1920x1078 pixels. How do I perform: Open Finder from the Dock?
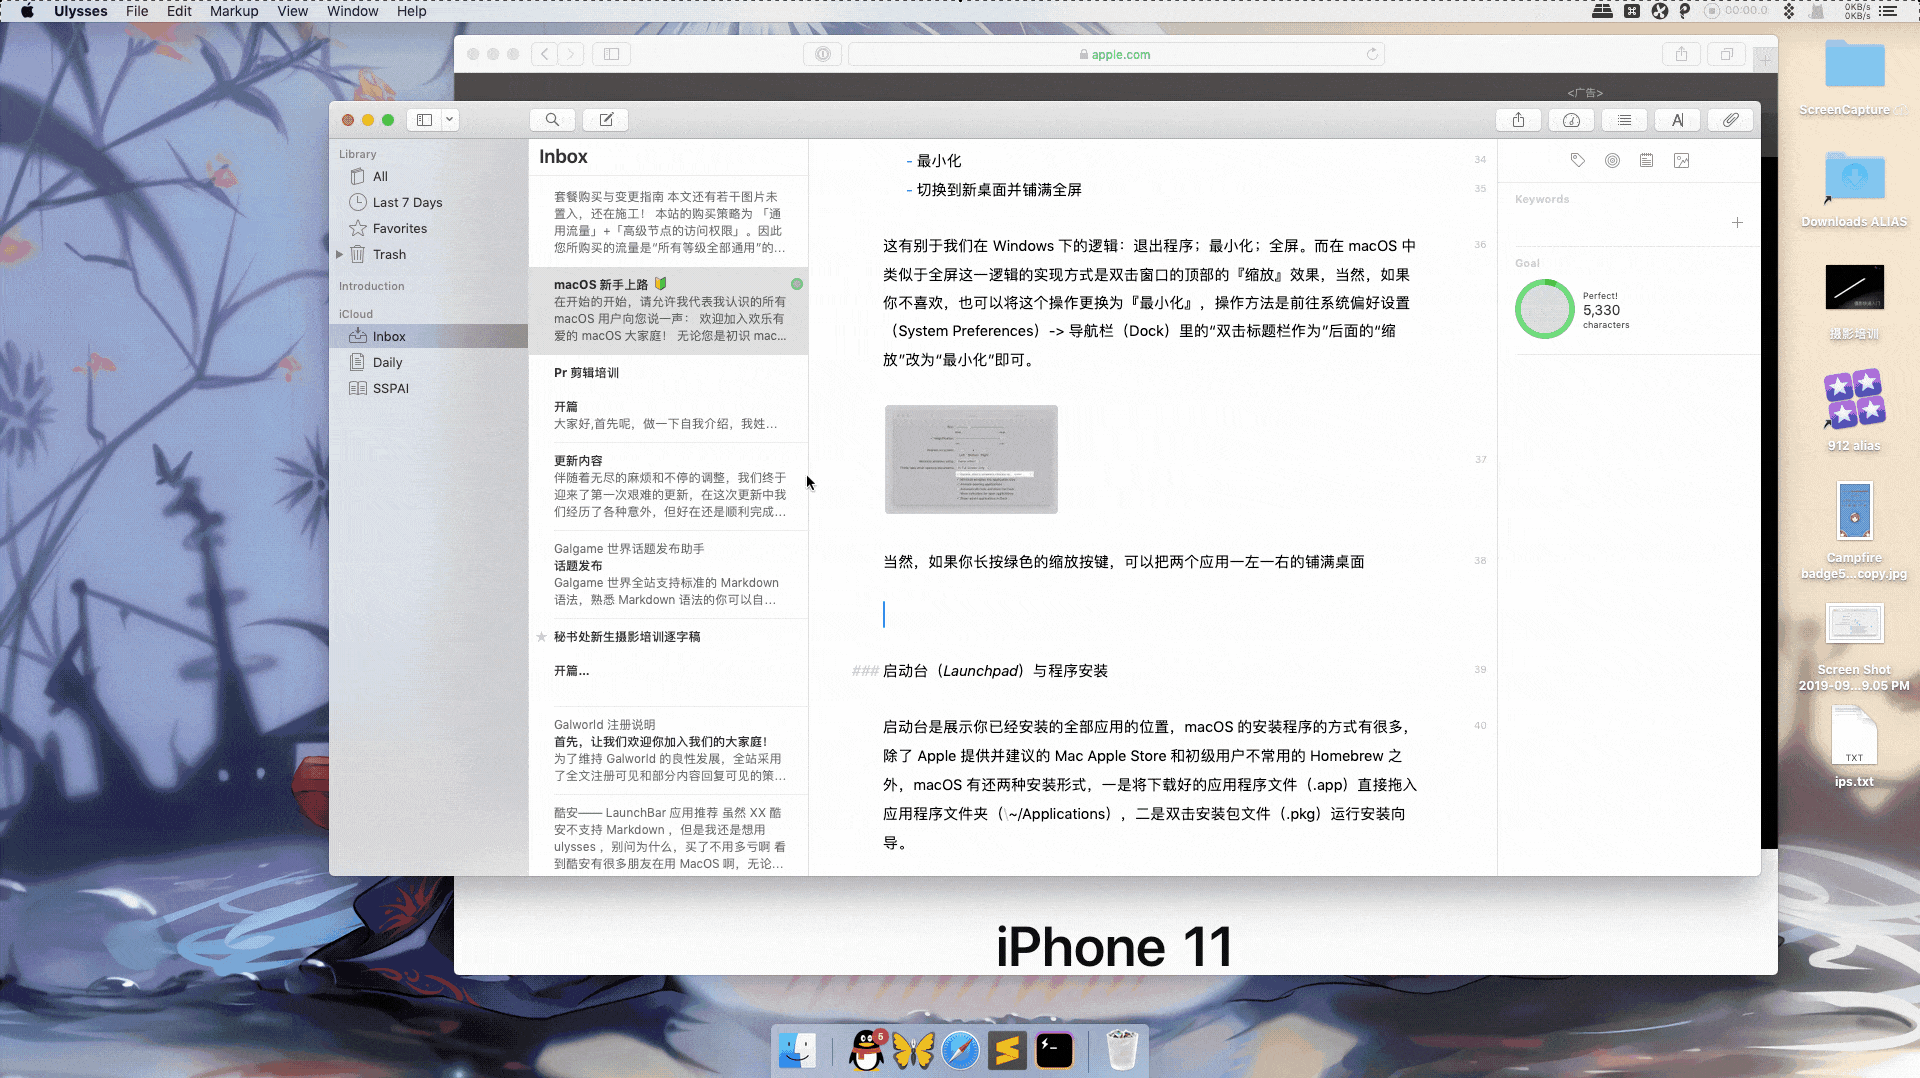coord(797,1050)
